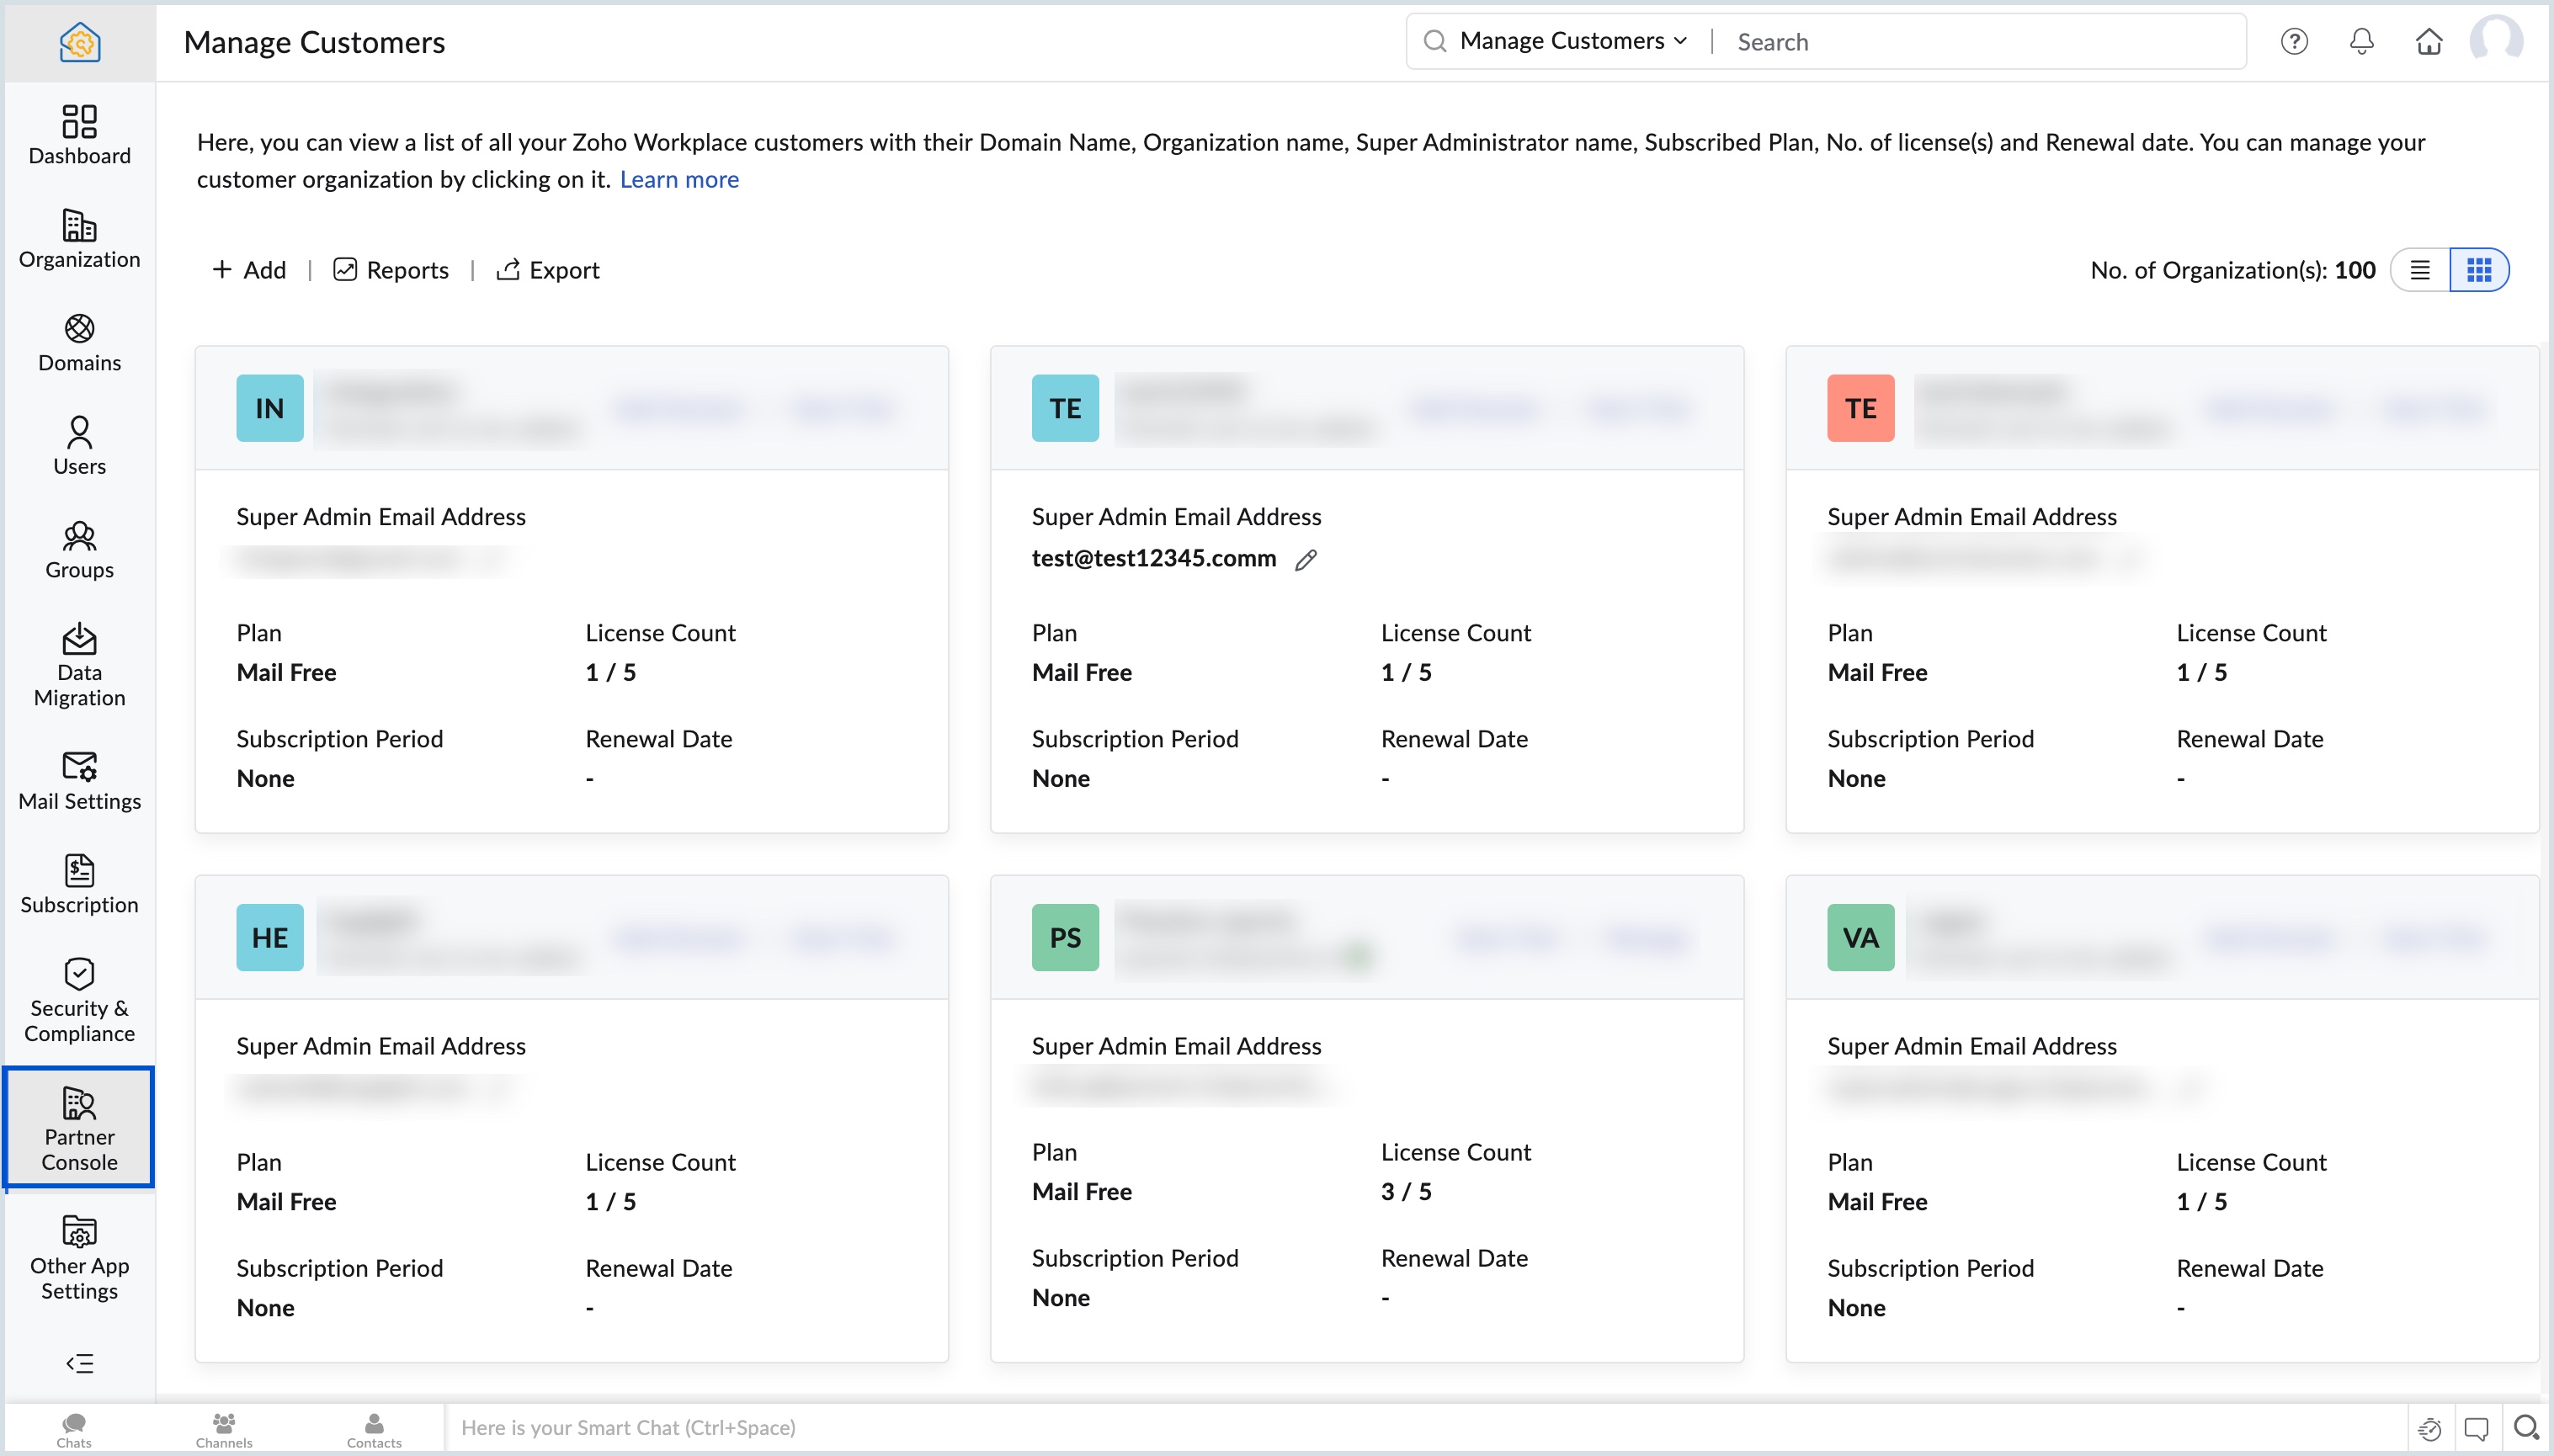
Task: Open the chat history icon in bottom bar
Action: click(2430, 1428)
